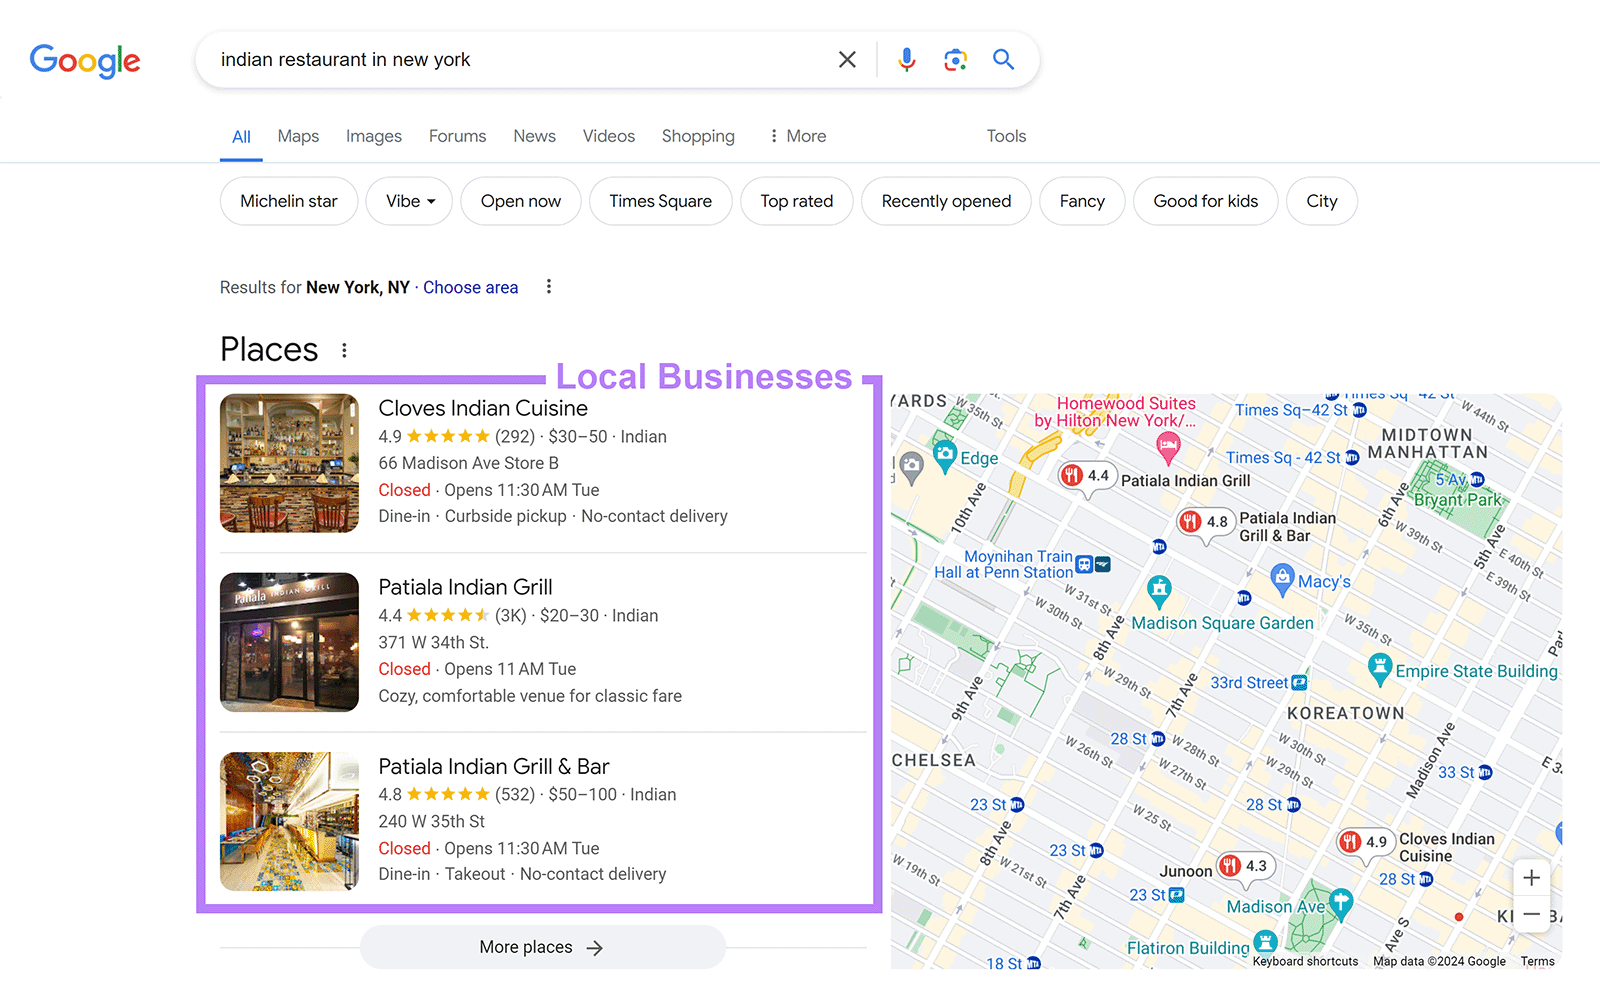Open the map Terms link
This screenshot has height=1004, width=1600.
tap(1537, 961)
